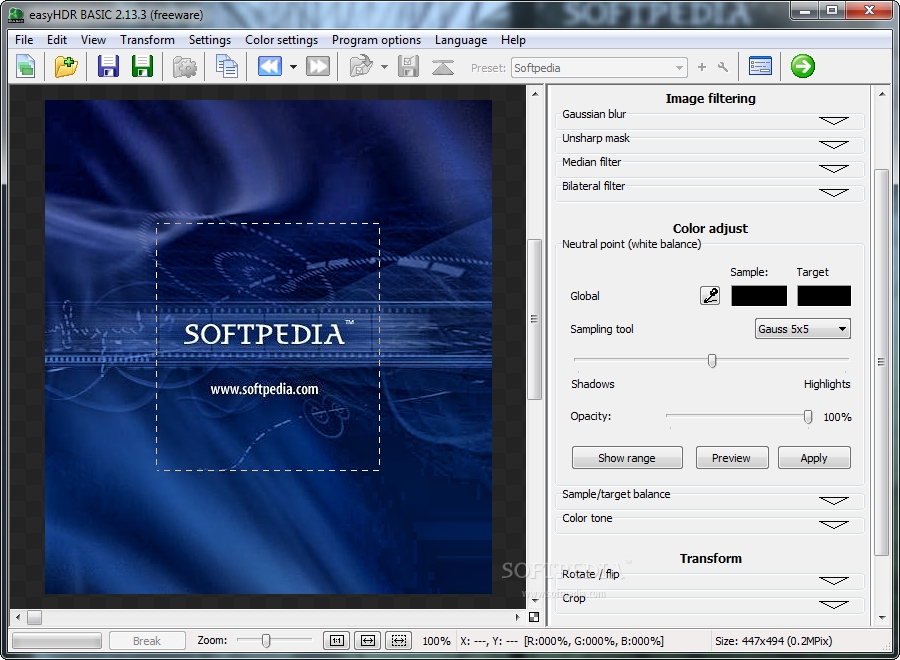Click the gray save-preset floppy icon
The image size is (900, 660).
point(408,67)
